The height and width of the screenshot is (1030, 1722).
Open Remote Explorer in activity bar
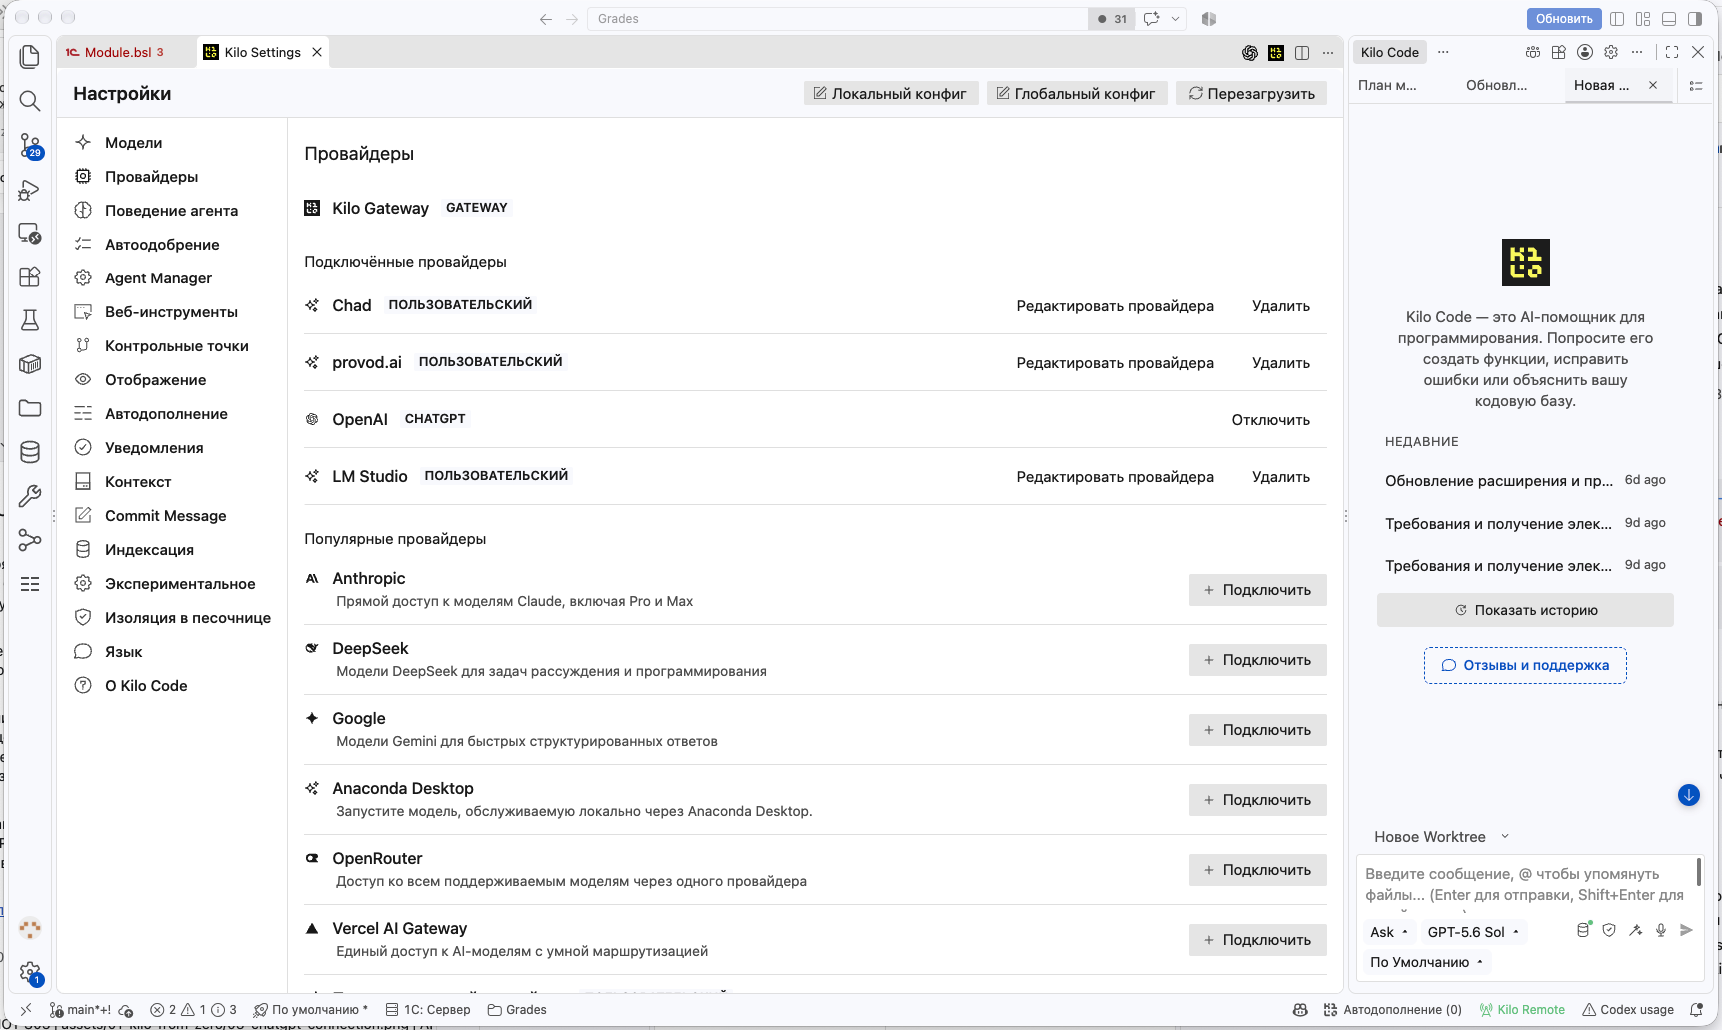30,234
